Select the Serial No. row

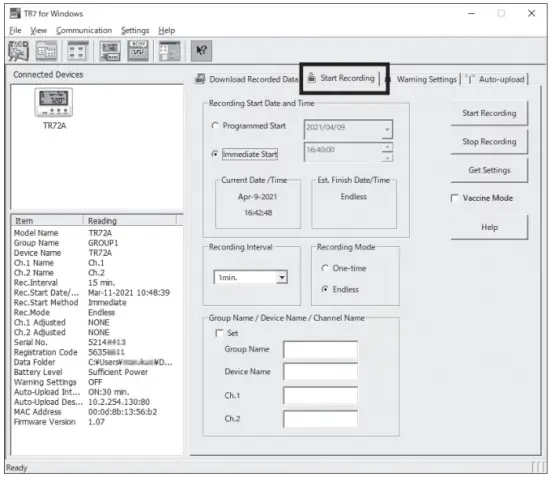(97, 342)
